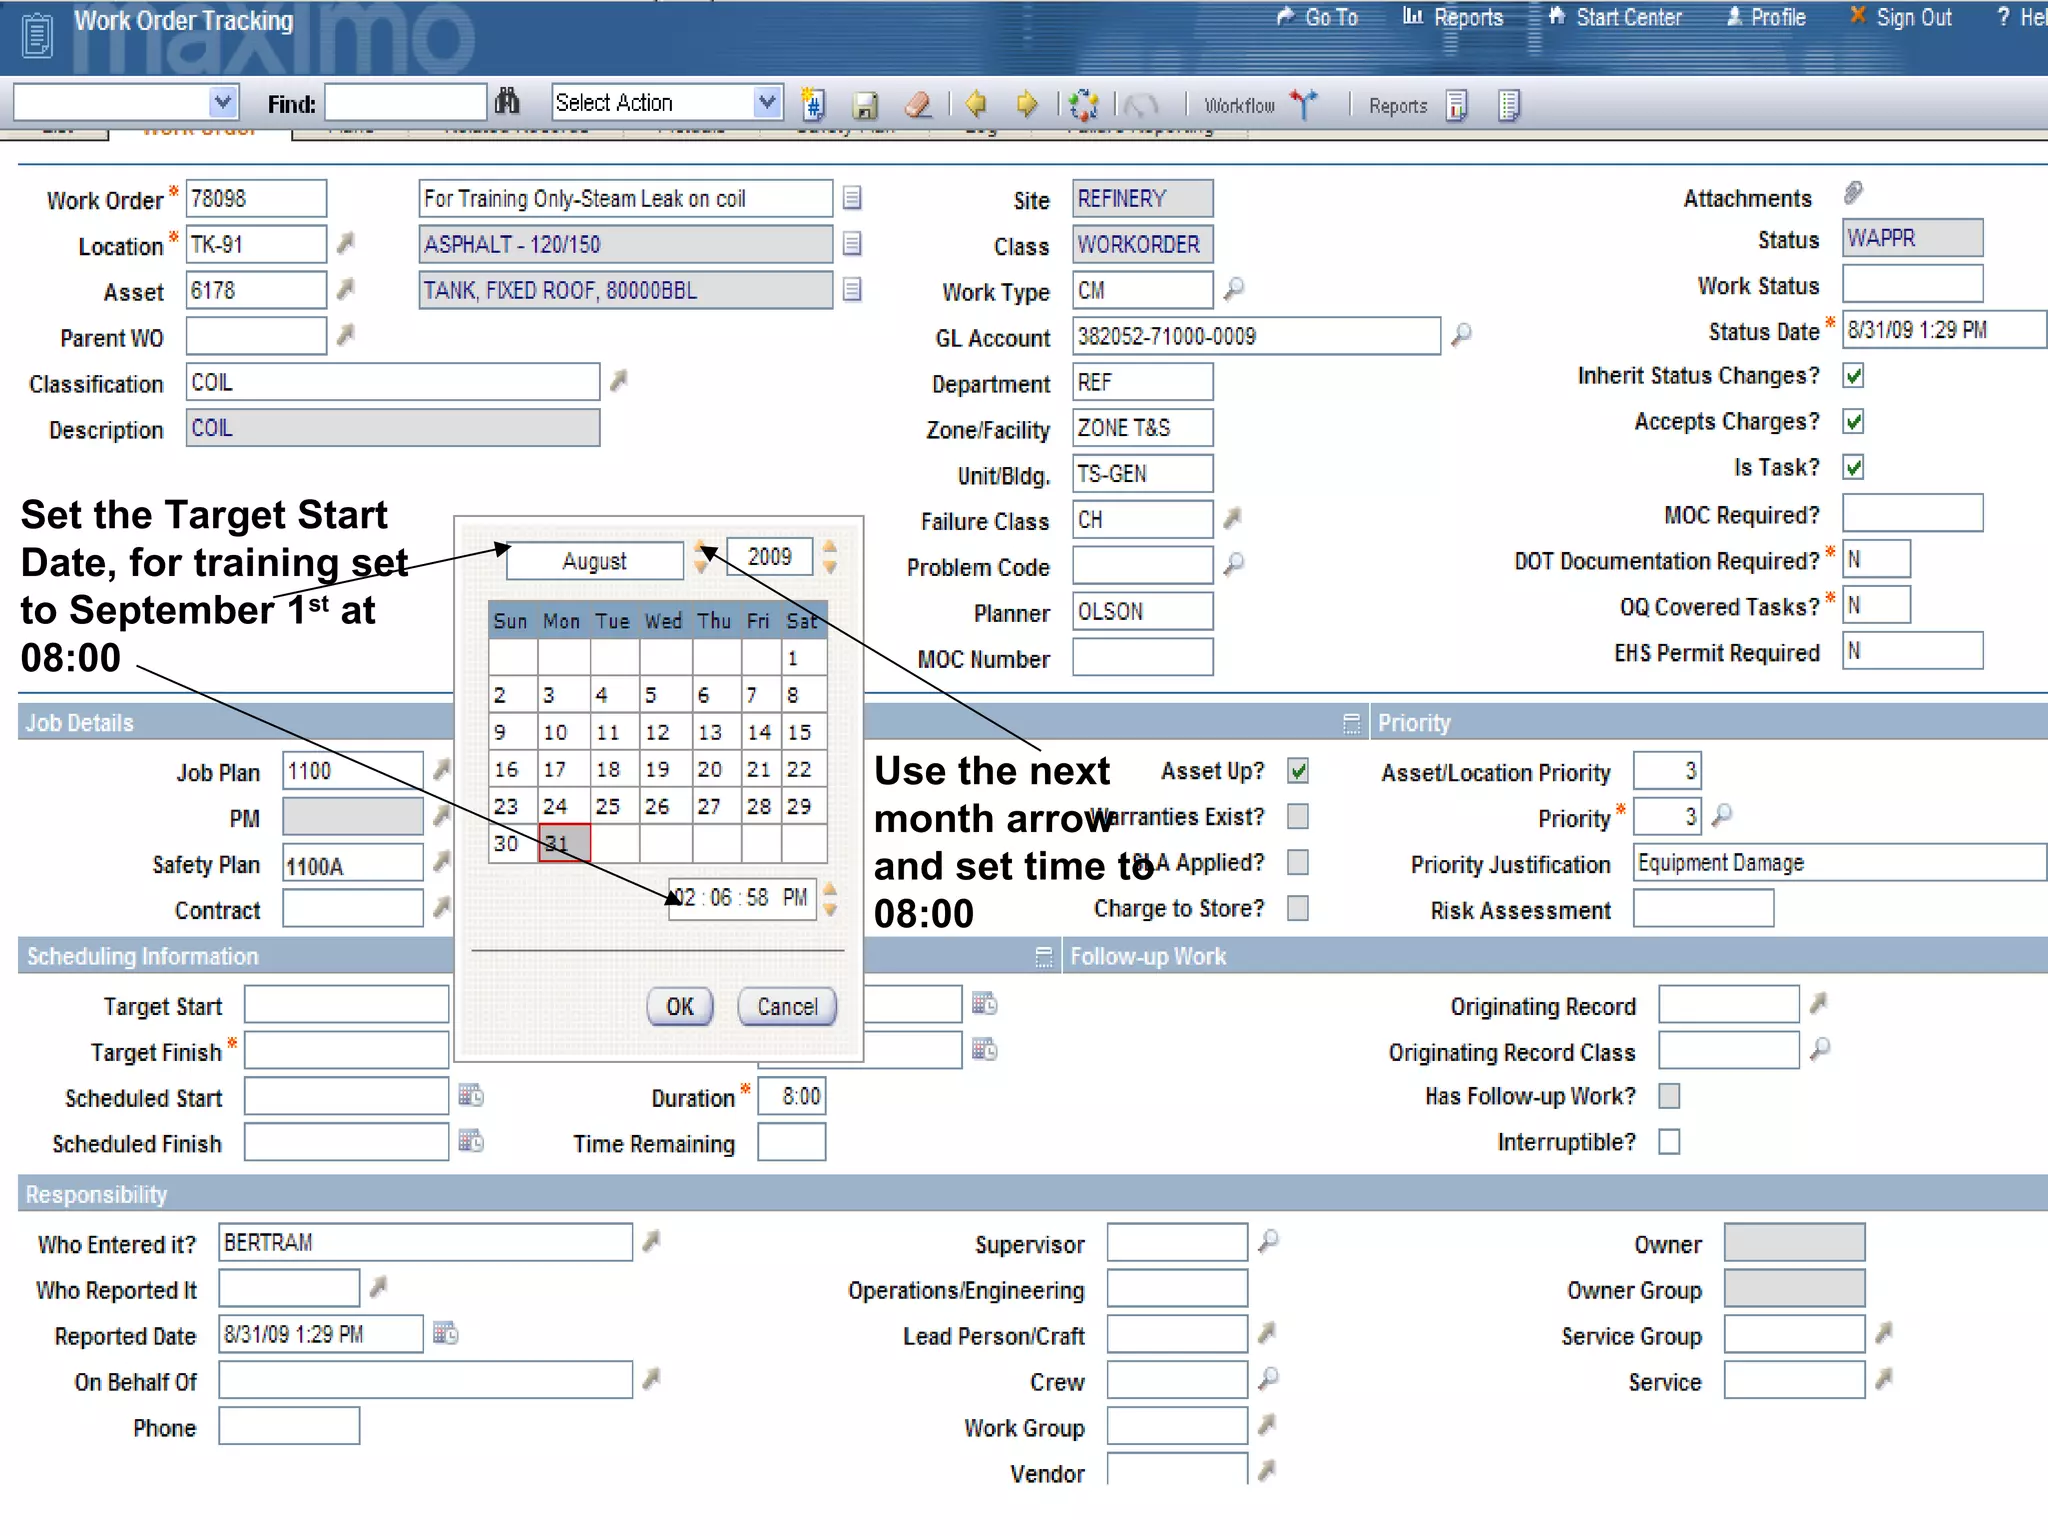
Task: Open the Go To menu
Action: [1318, 18]
